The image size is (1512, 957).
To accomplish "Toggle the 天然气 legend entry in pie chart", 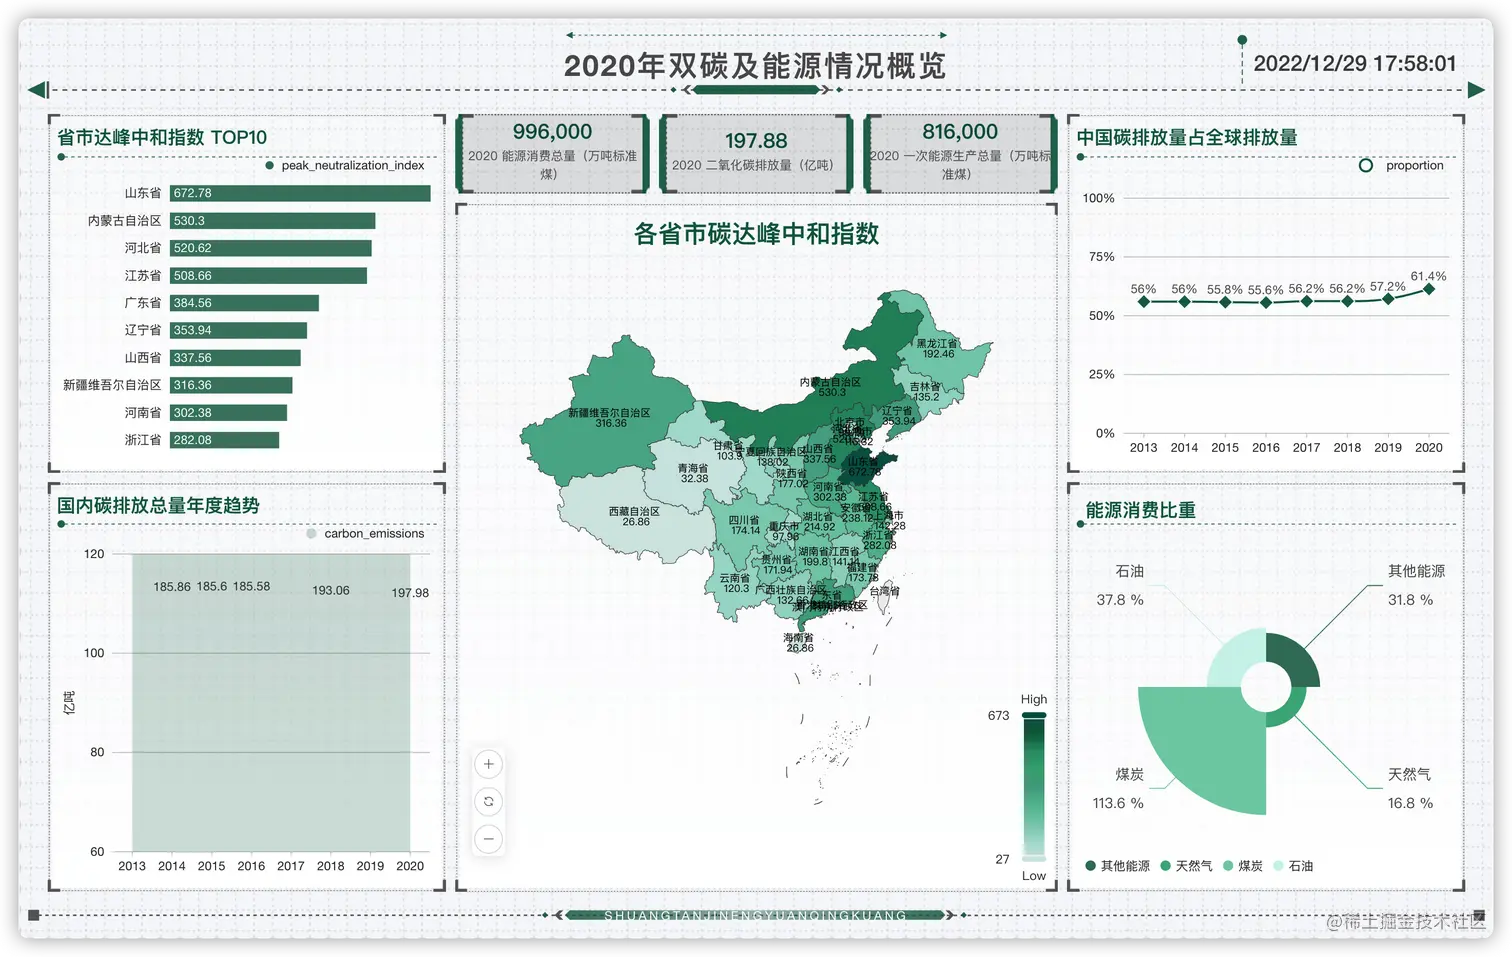I will click(1186, 865).
